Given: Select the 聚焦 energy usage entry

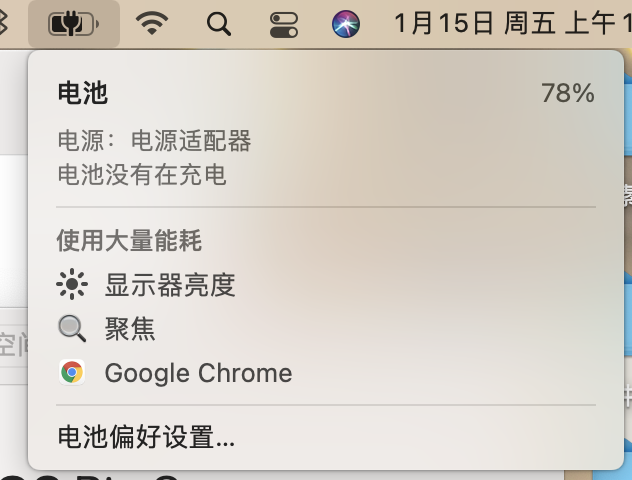Looking at the screenshot, I should pyautogui.click(x=130, y=329).
